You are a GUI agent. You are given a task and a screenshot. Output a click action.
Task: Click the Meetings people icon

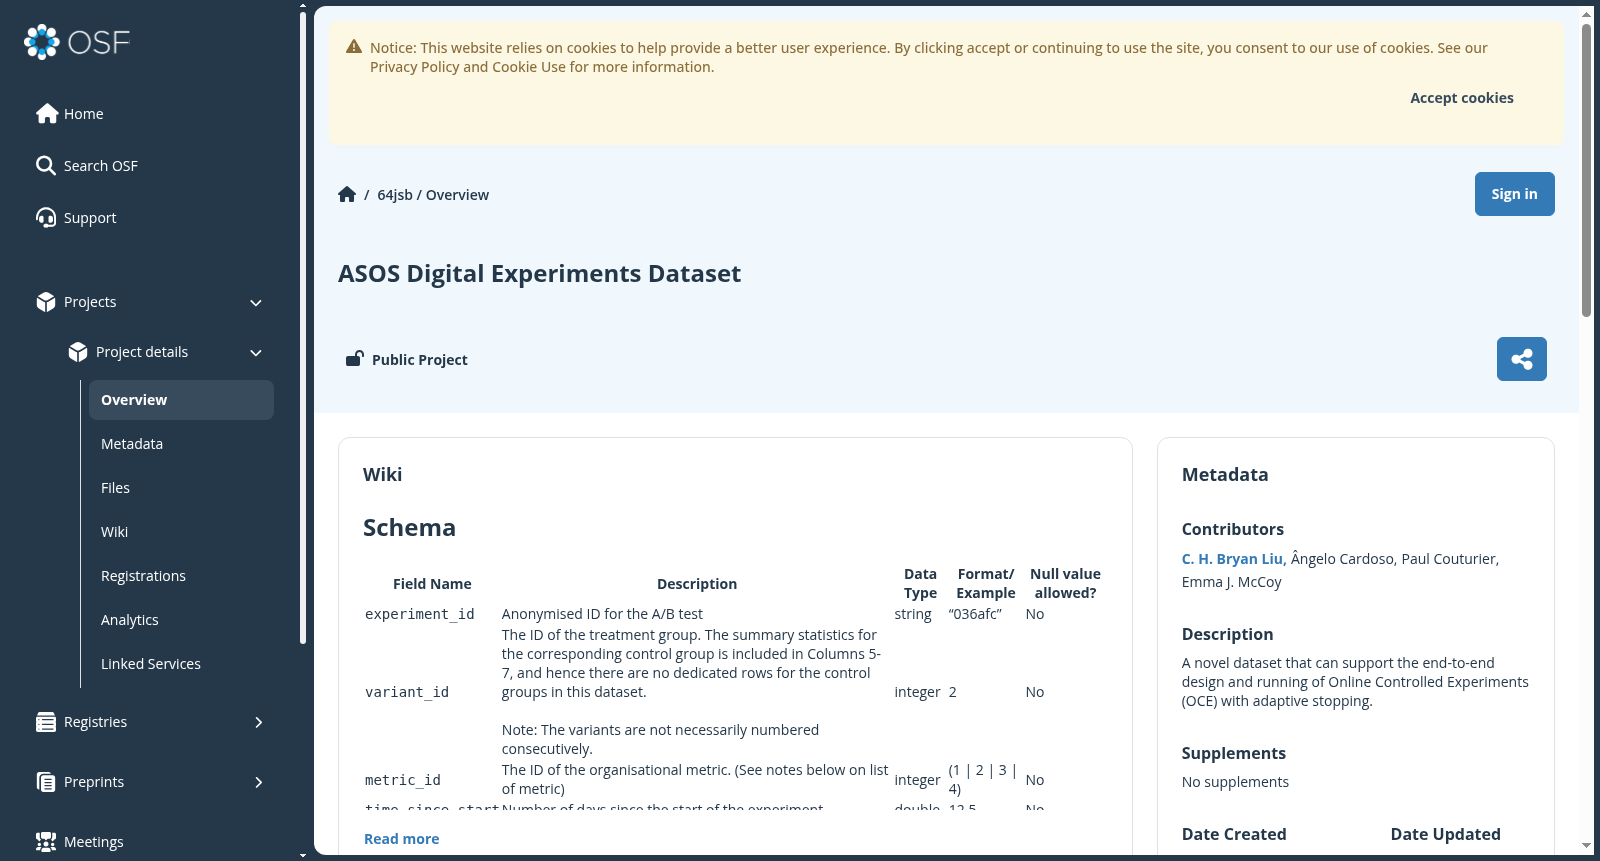[x=46, y=842]
